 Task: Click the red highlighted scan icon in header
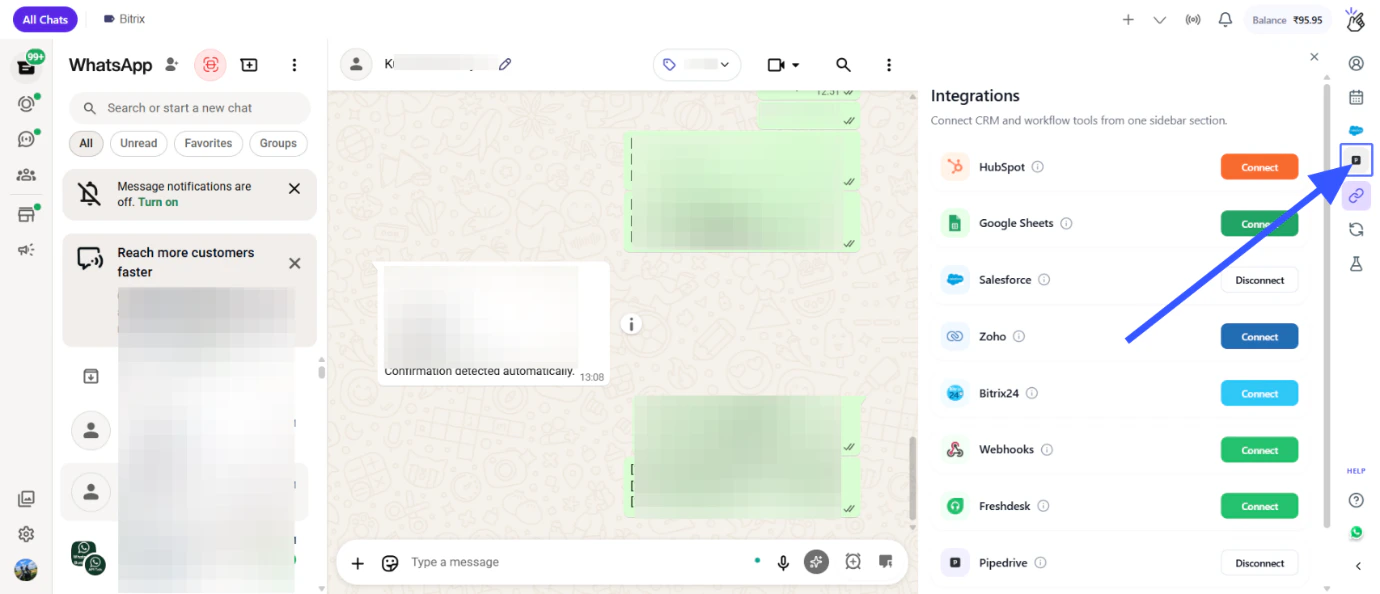pos(210,65)
